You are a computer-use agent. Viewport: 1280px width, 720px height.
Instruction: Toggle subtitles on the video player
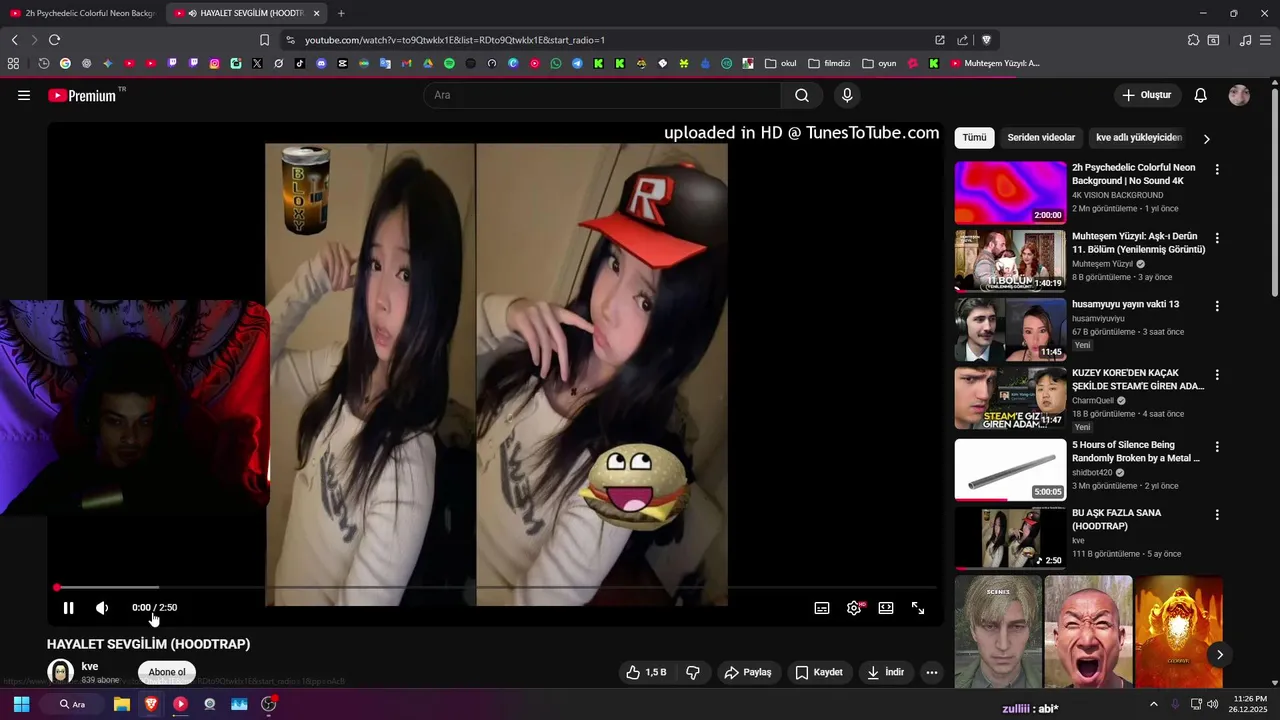(822, 608)
